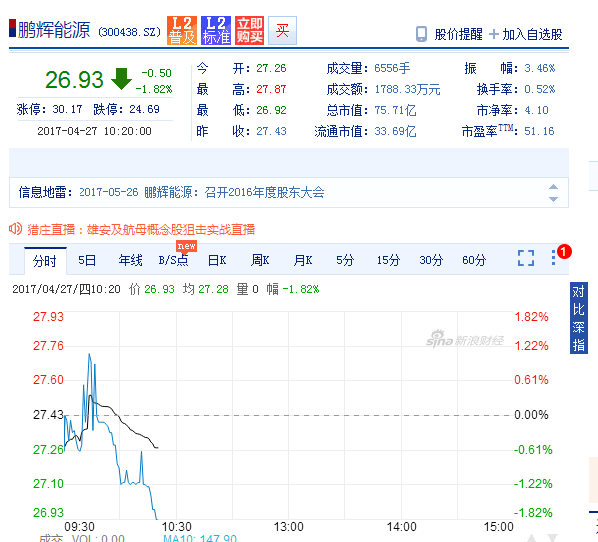
Task: Click 最低 value 26.92
Action: click(x=271, y=110)
